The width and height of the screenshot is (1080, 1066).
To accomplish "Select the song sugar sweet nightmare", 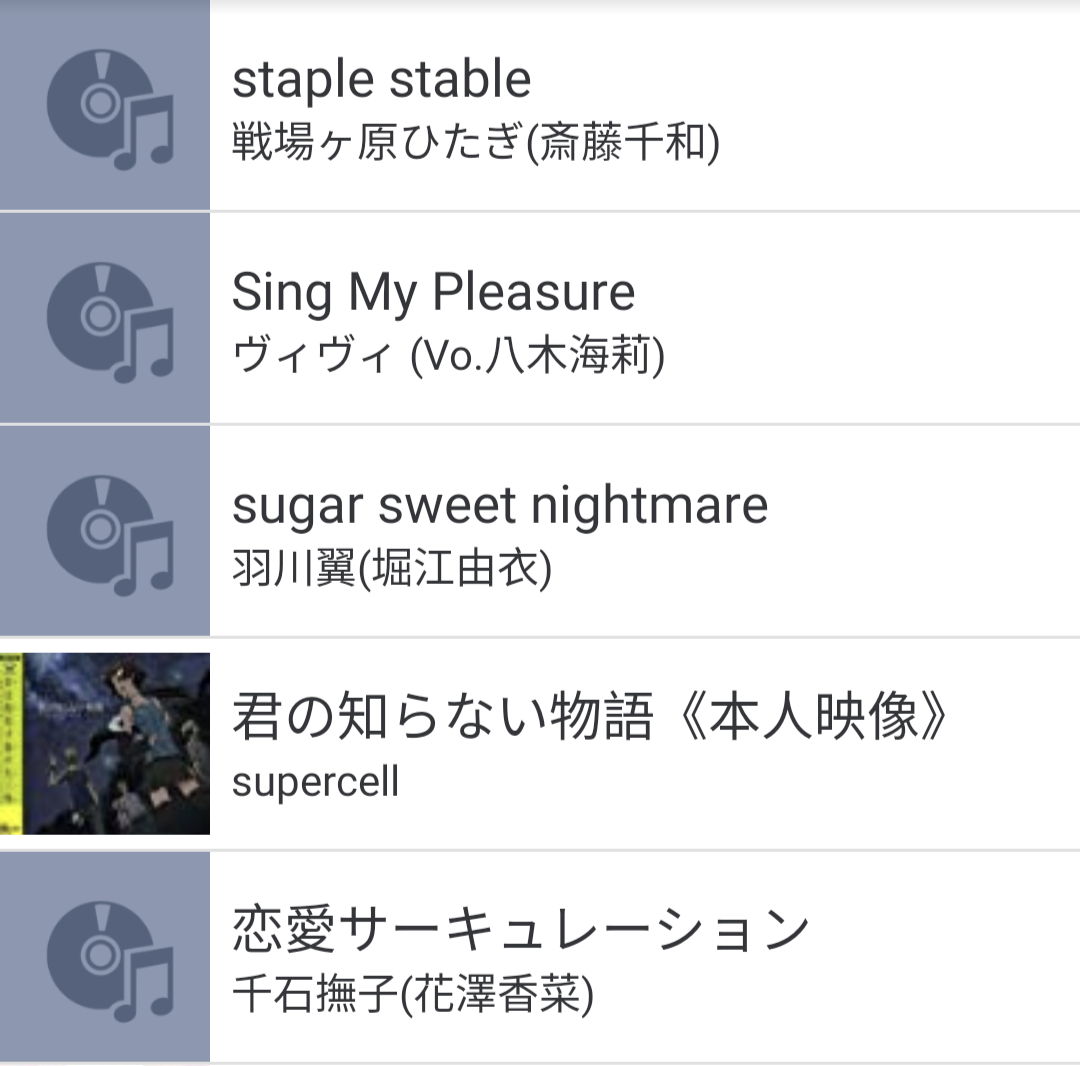I will pyautogui.click(x=500, y=506).
